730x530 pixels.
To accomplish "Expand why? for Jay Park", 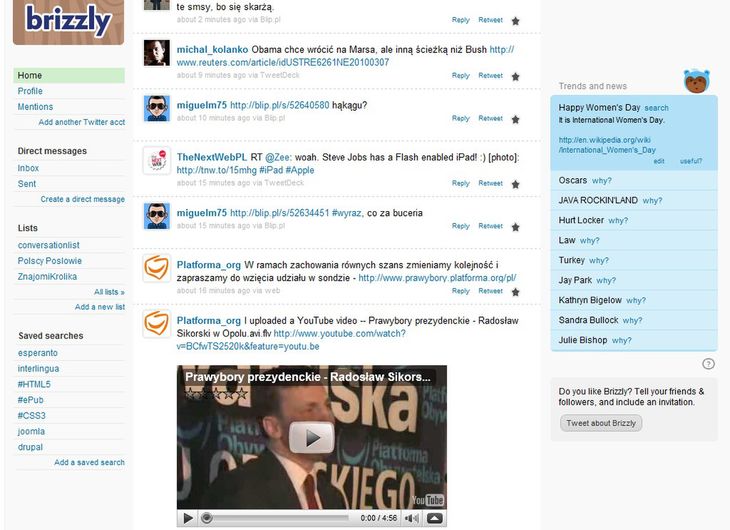I will (606, 281).
